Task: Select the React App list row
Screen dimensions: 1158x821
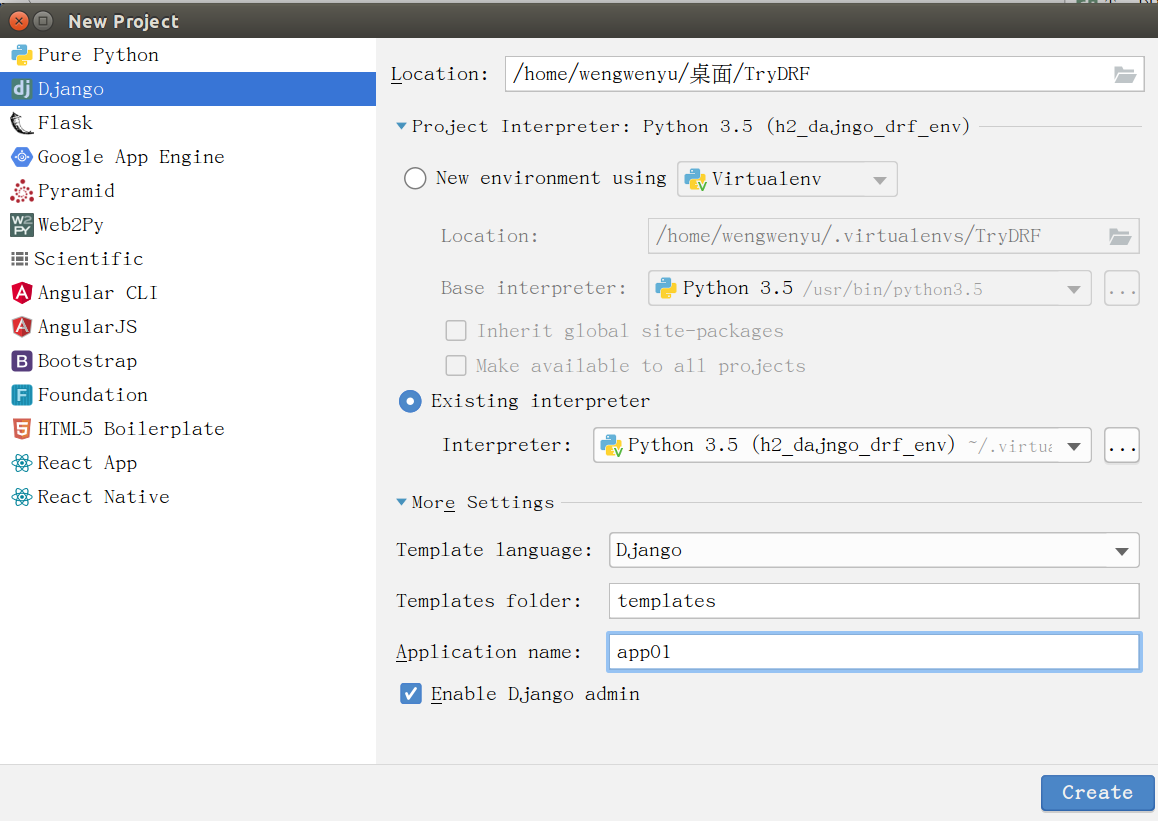Action: coord(188,463)
